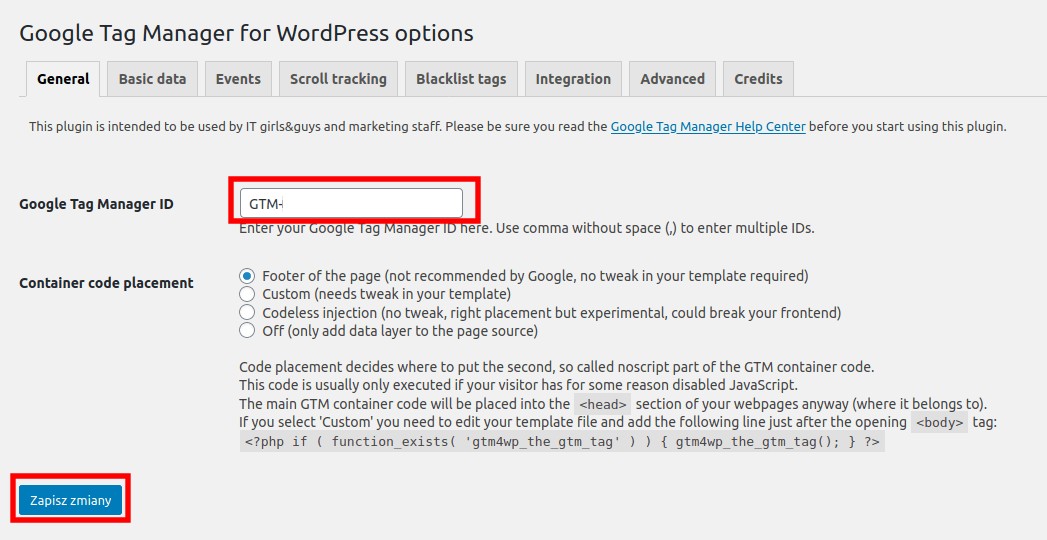Click the Zapisz zmiany button
The height and width of the screenshot is (540, 1047).
[70, 500]
